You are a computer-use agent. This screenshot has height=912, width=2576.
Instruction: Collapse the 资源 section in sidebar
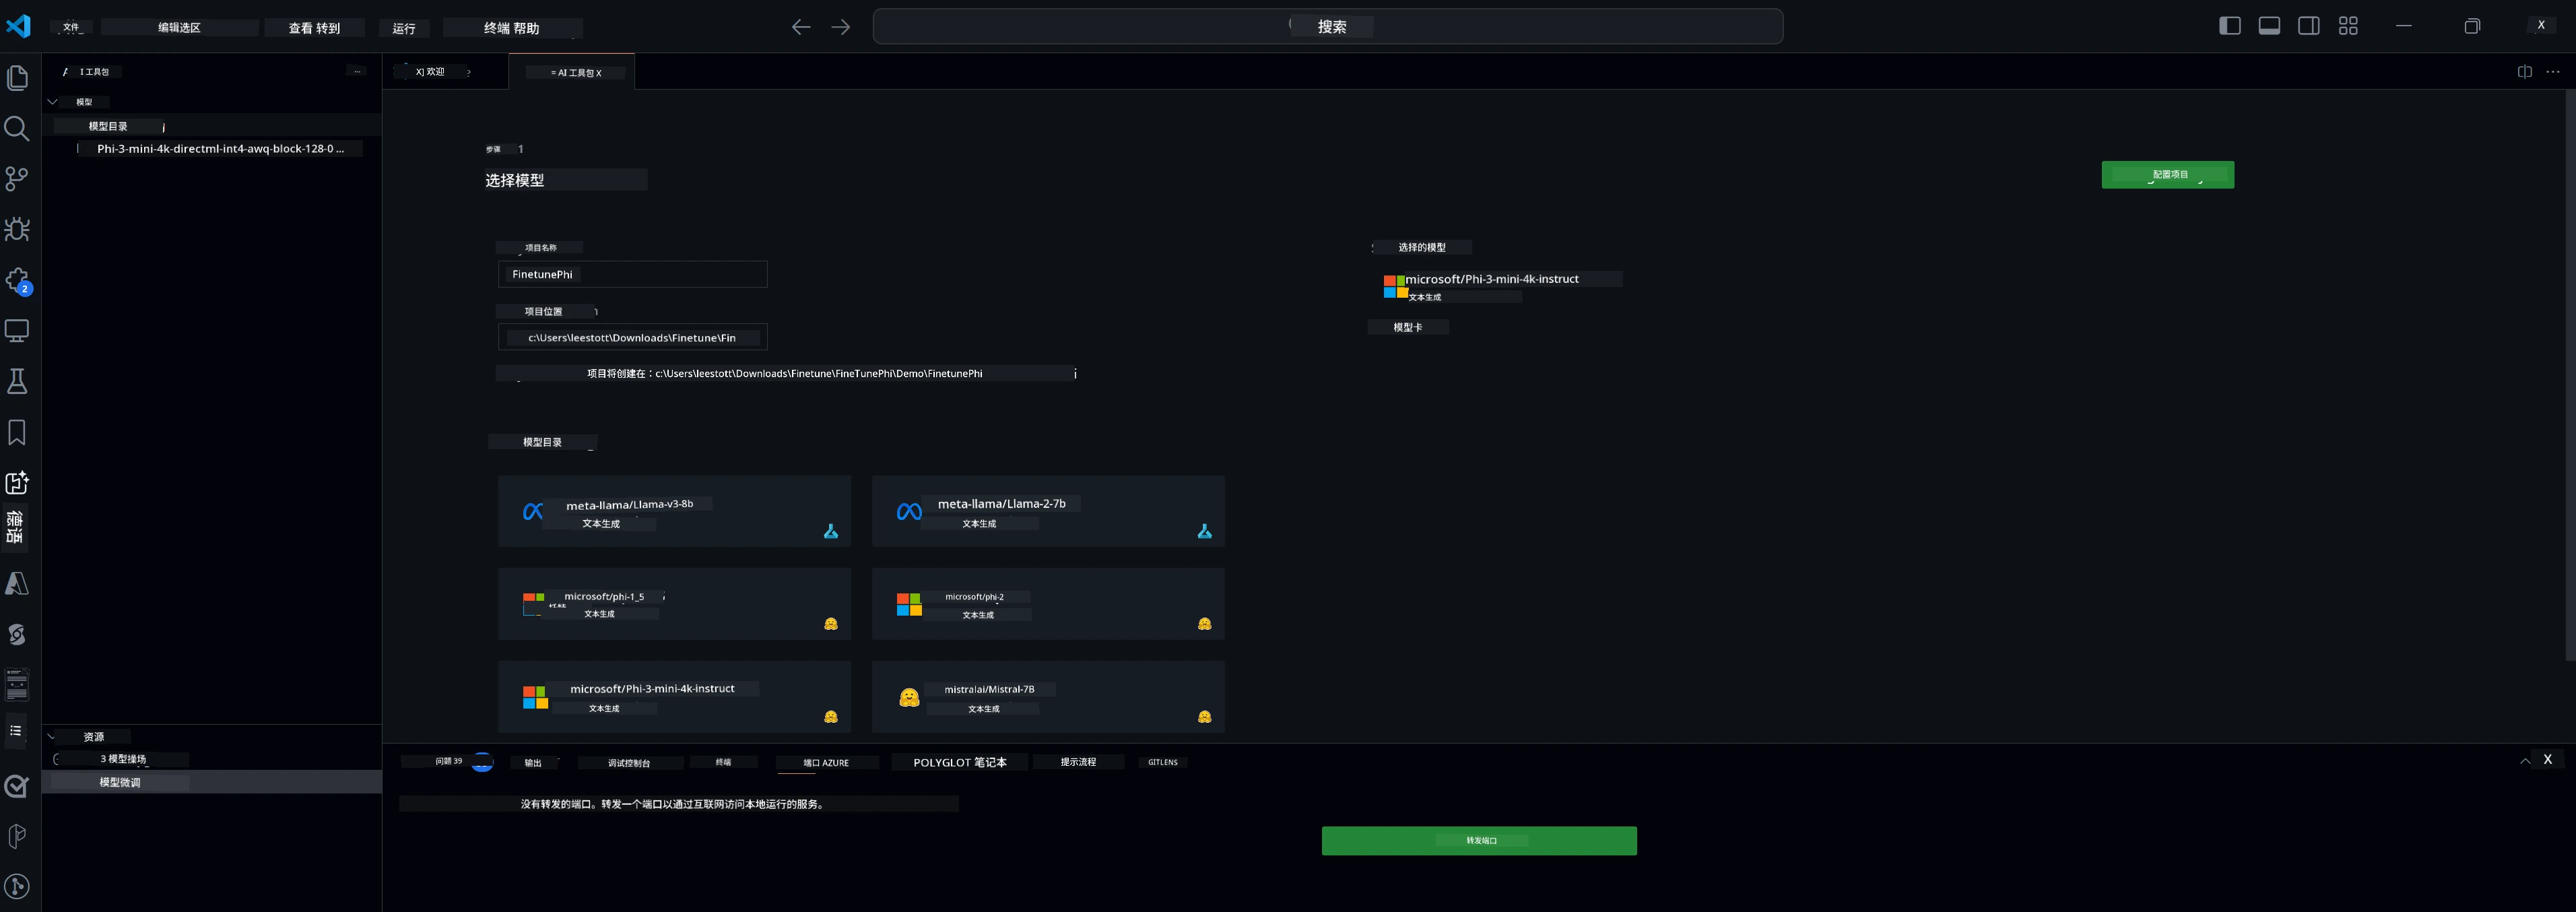[x=52, y=736]
